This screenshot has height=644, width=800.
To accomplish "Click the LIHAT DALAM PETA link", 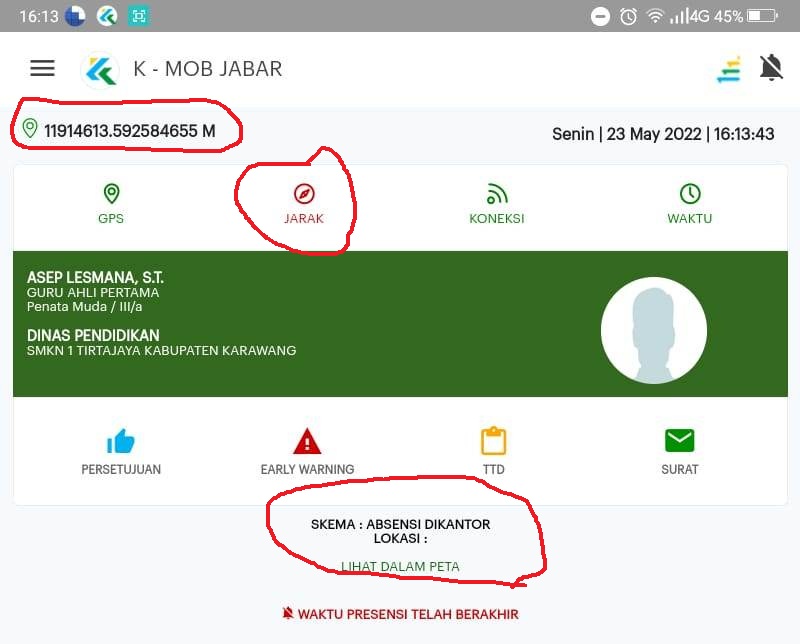I will click(x=401, y=566).
